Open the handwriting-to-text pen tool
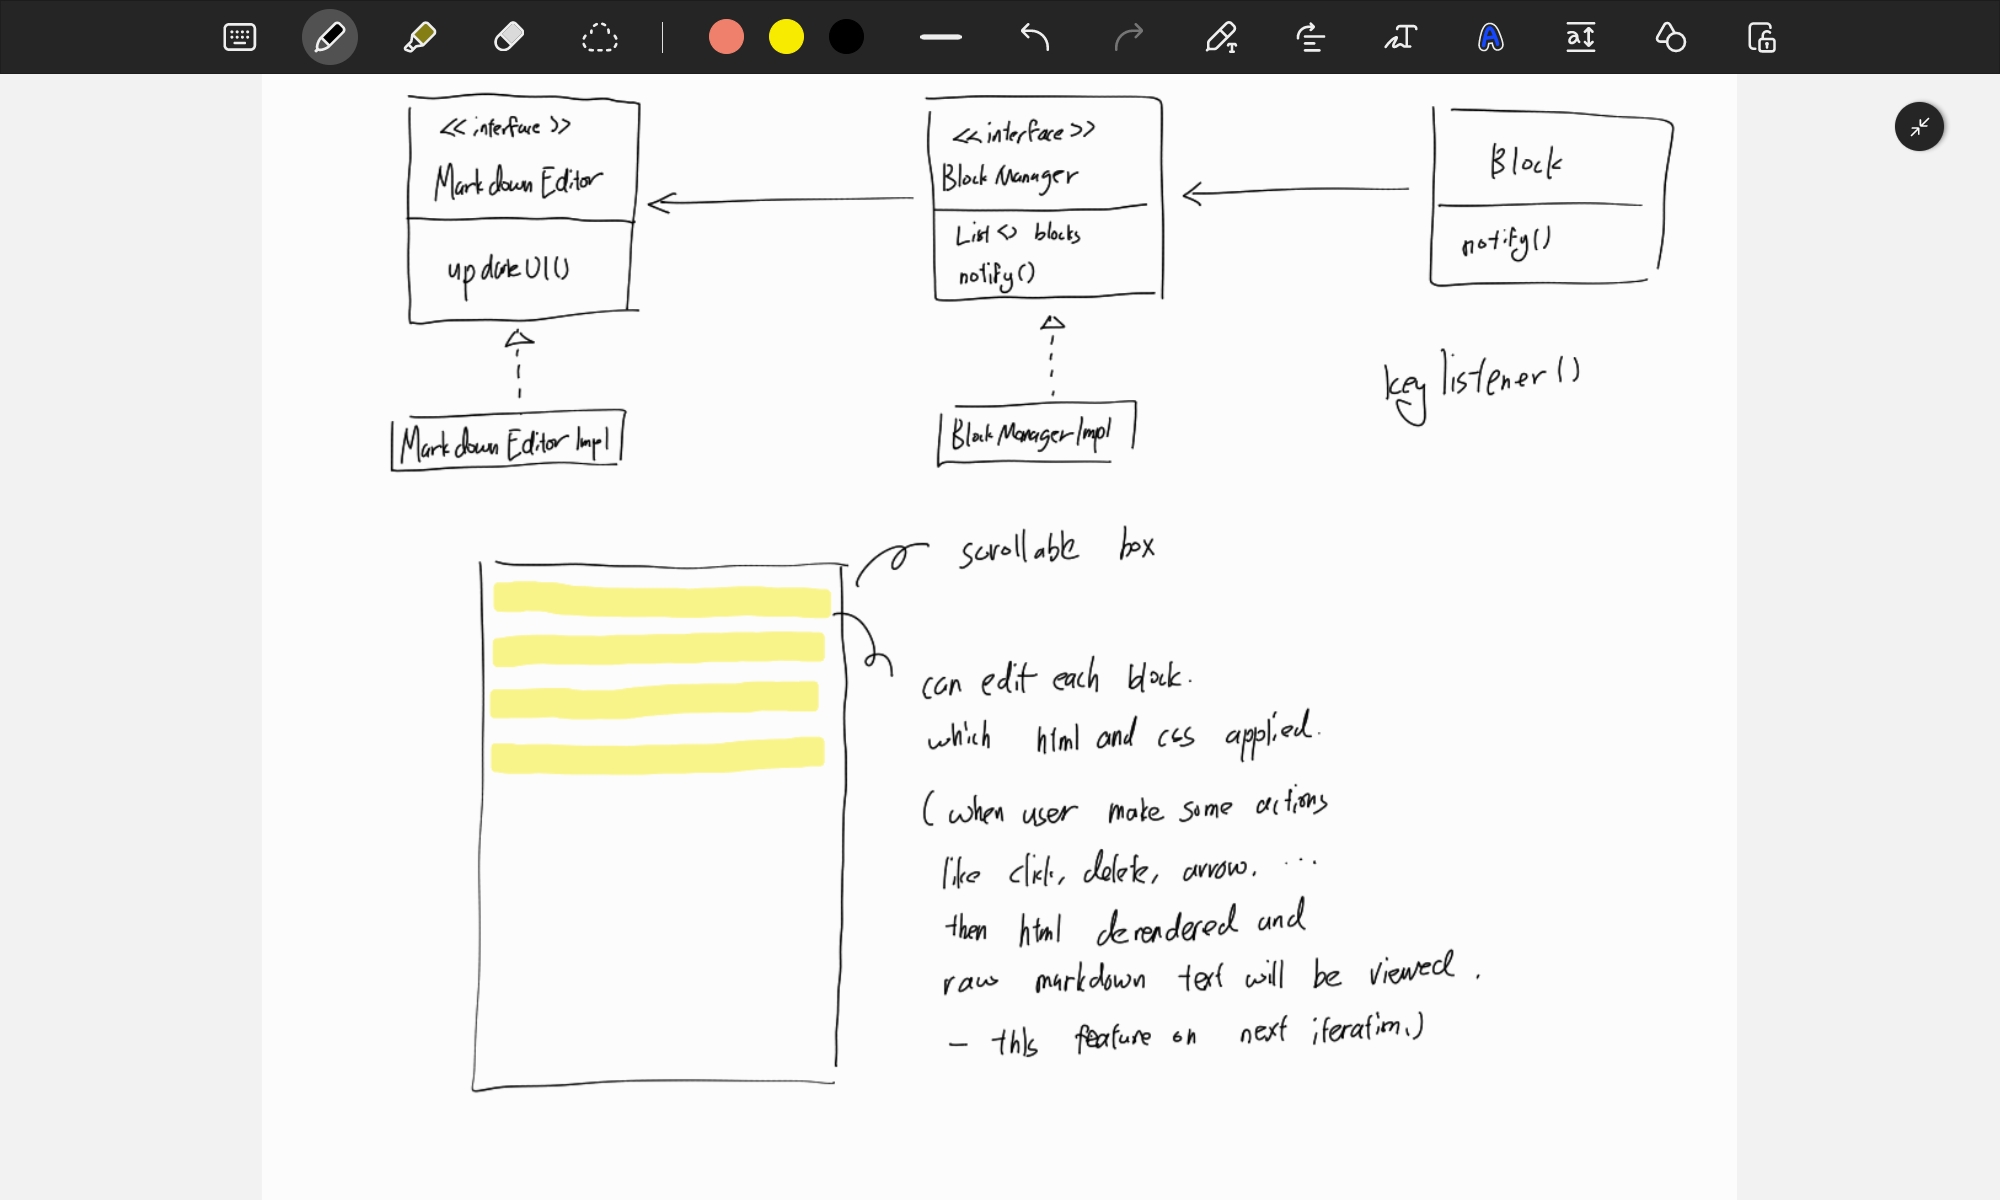The image size is (2000, 1200). tap(1221, 38)
